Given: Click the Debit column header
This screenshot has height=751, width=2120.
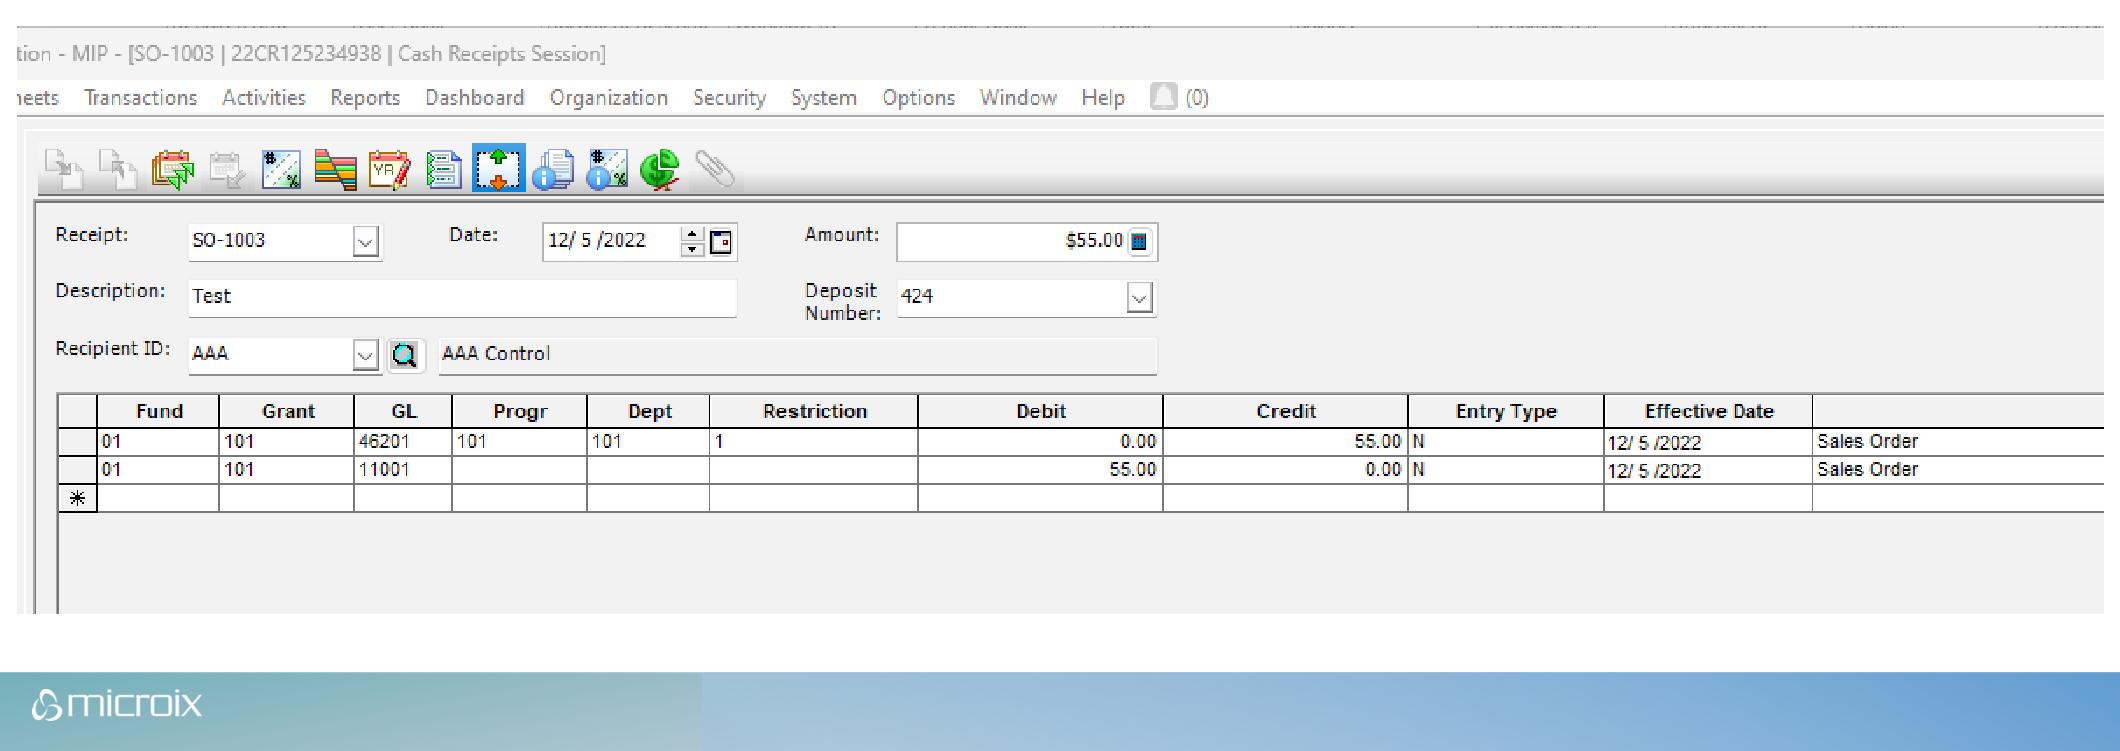Looking at the screenshot, I should pyautogui.click(x=1040, y=411).
